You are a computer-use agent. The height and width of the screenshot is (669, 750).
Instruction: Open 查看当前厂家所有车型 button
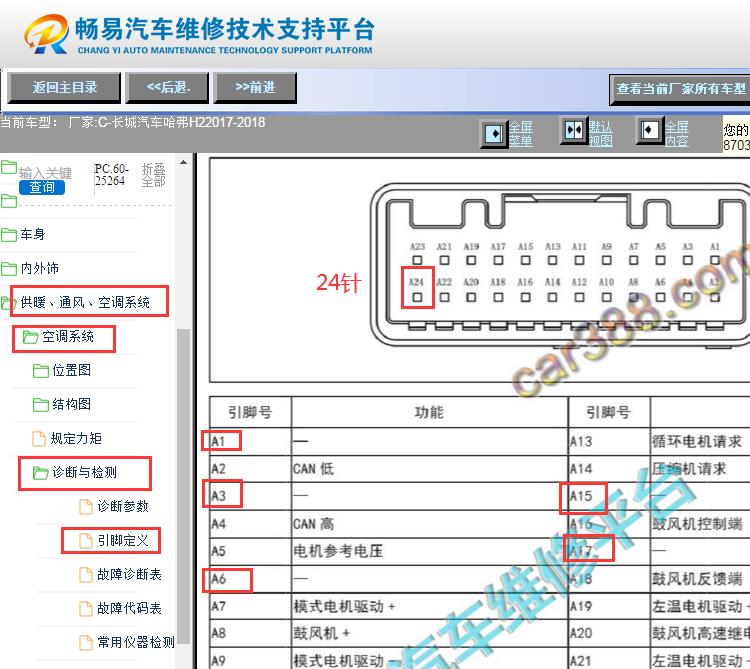click(x=680, y=89)
